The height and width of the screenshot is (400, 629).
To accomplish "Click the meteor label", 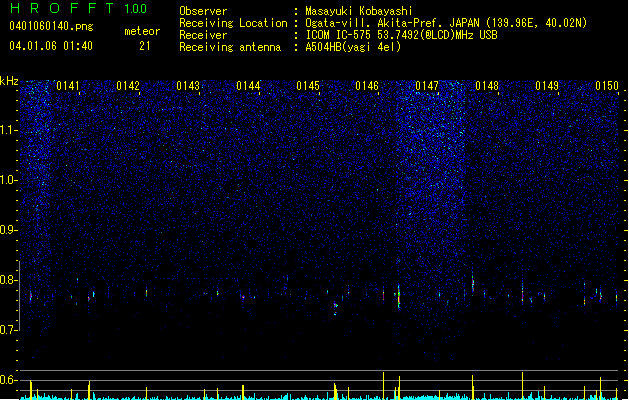I will pyautogui.click(x=142, y=31).
